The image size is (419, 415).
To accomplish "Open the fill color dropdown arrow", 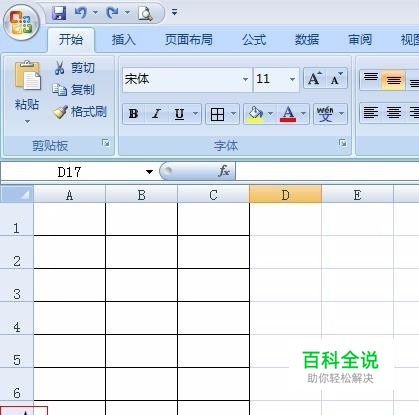I will 271,114.
